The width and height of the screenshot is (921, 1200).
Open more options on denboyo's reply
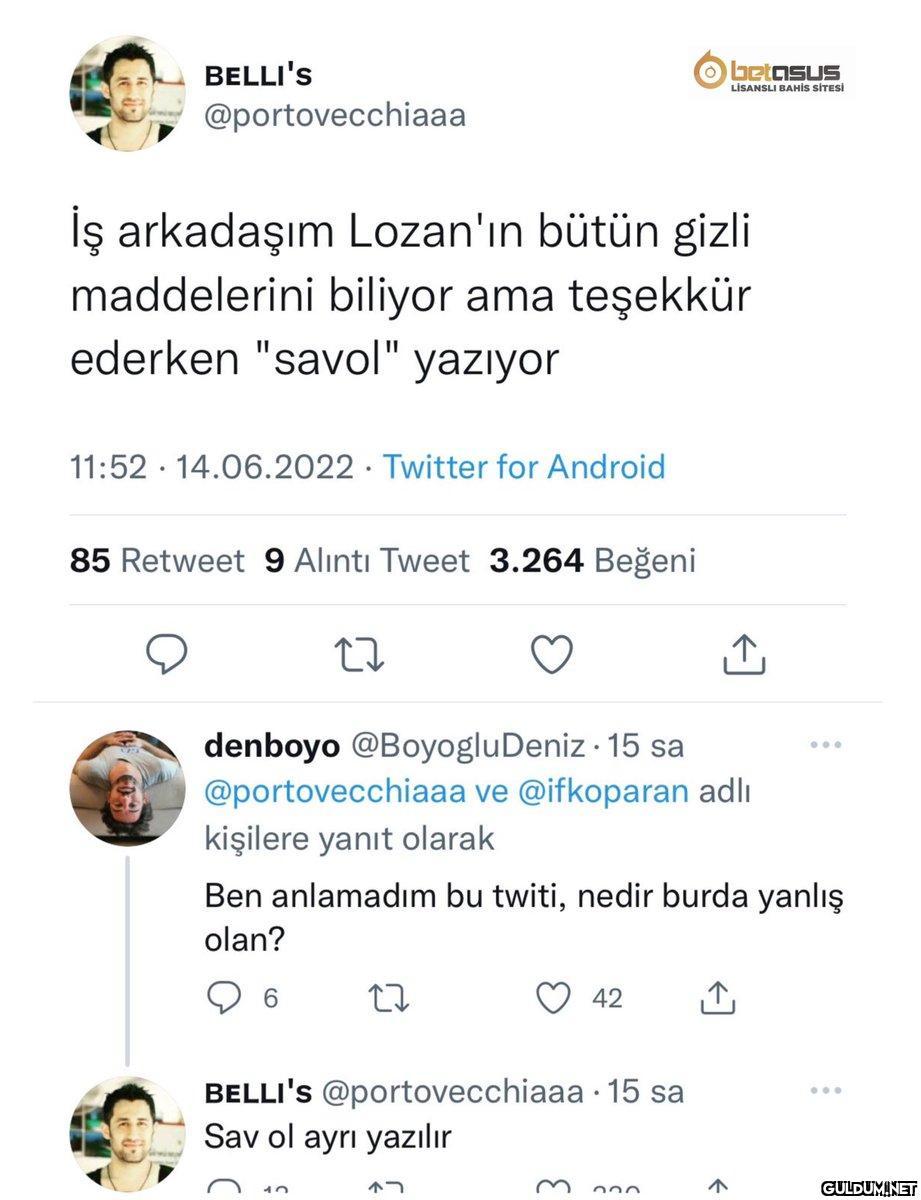826,745
